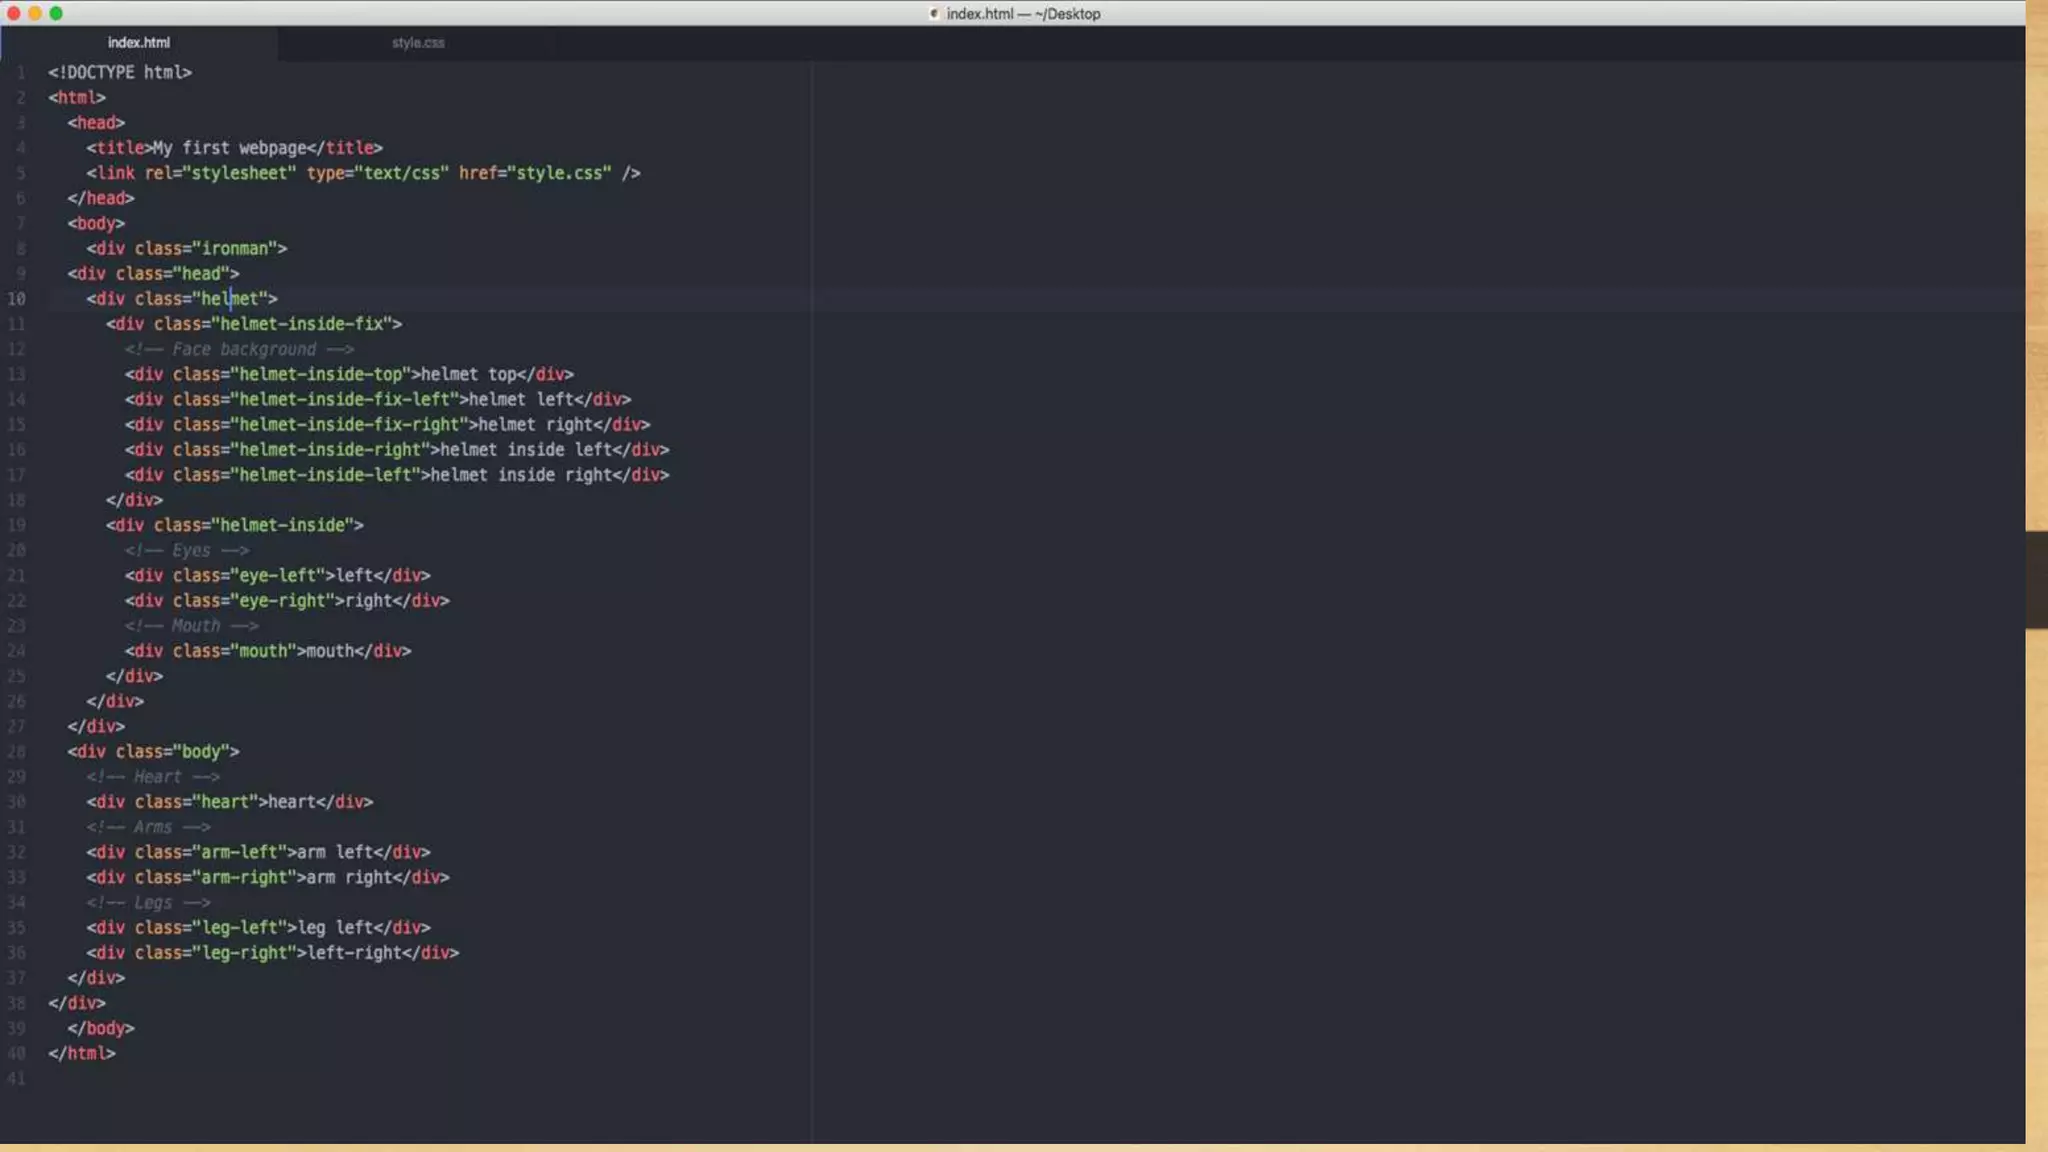Close the editor window with red button
Image resolution: width=2048 pixels, height=1152 pixels.
coord(13,13)
